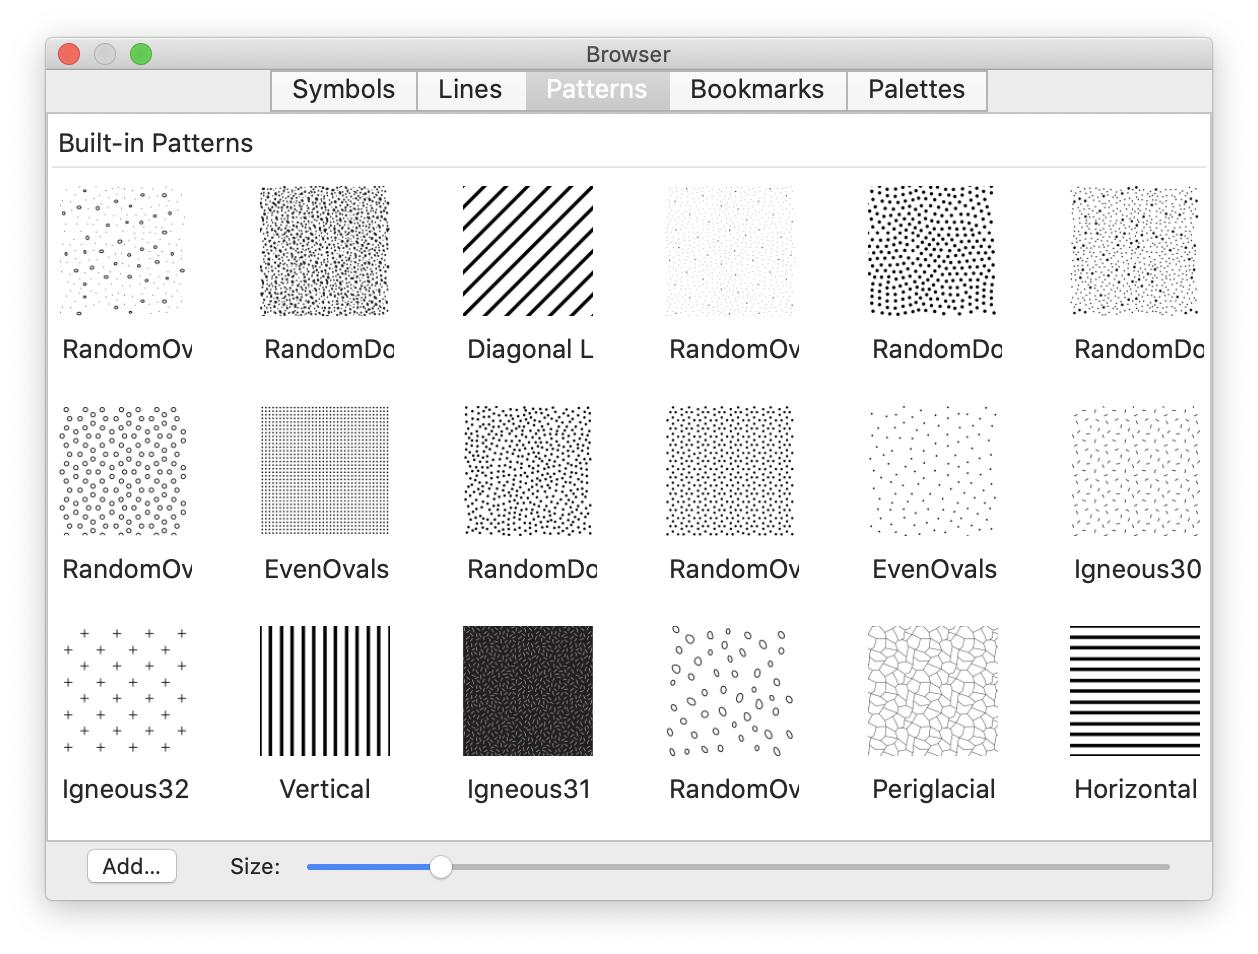
Task: Click the Size label next to the slider
Action: pyautogui.click(x=254, y=866)
